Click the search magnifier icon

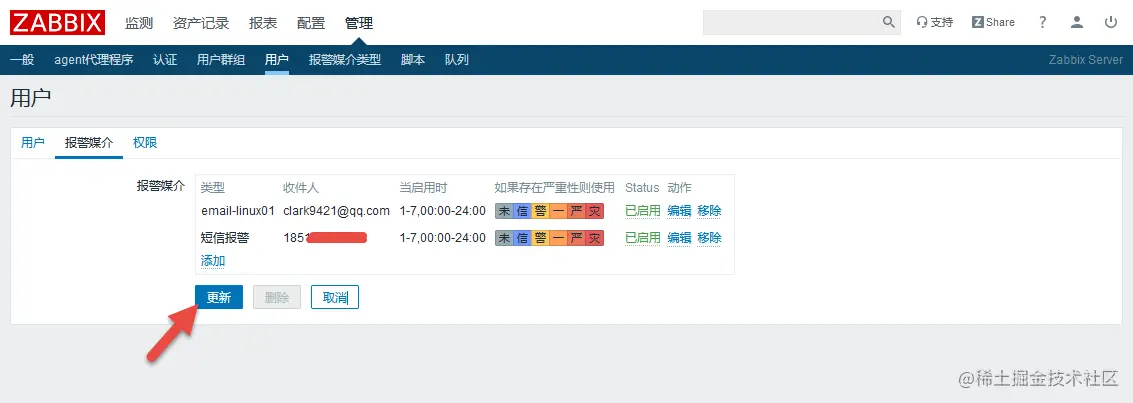pyautogui.click(x=889, y=22)
